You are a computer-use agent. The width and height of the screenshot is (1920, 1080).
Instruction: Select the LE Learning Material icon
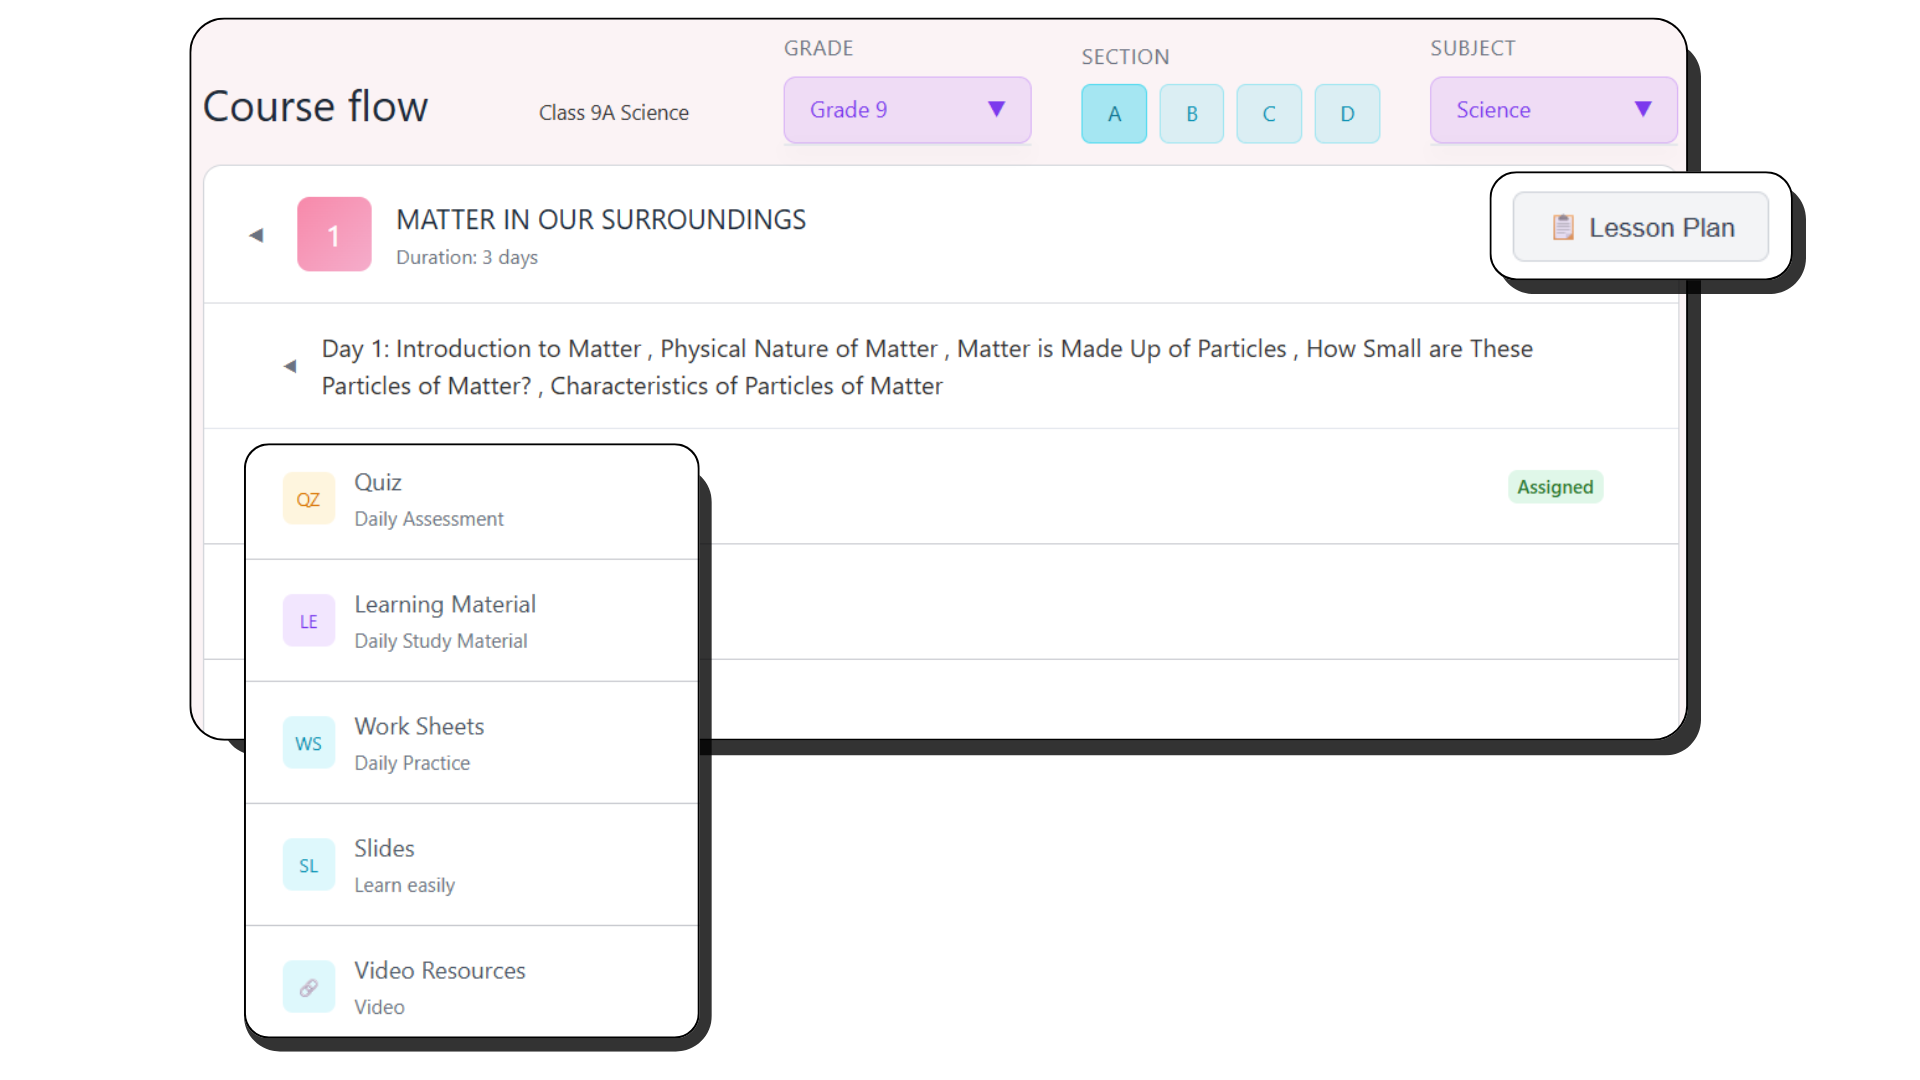(308, 620)
